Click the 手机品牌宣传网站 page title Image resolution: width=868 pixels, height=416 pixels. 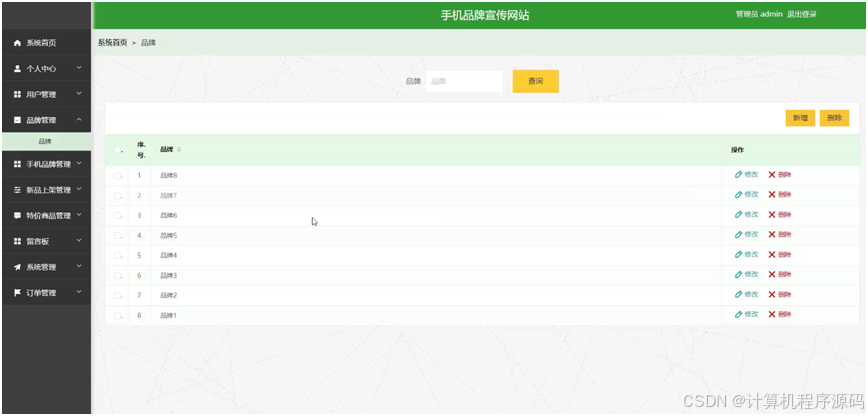pos(485,16)
